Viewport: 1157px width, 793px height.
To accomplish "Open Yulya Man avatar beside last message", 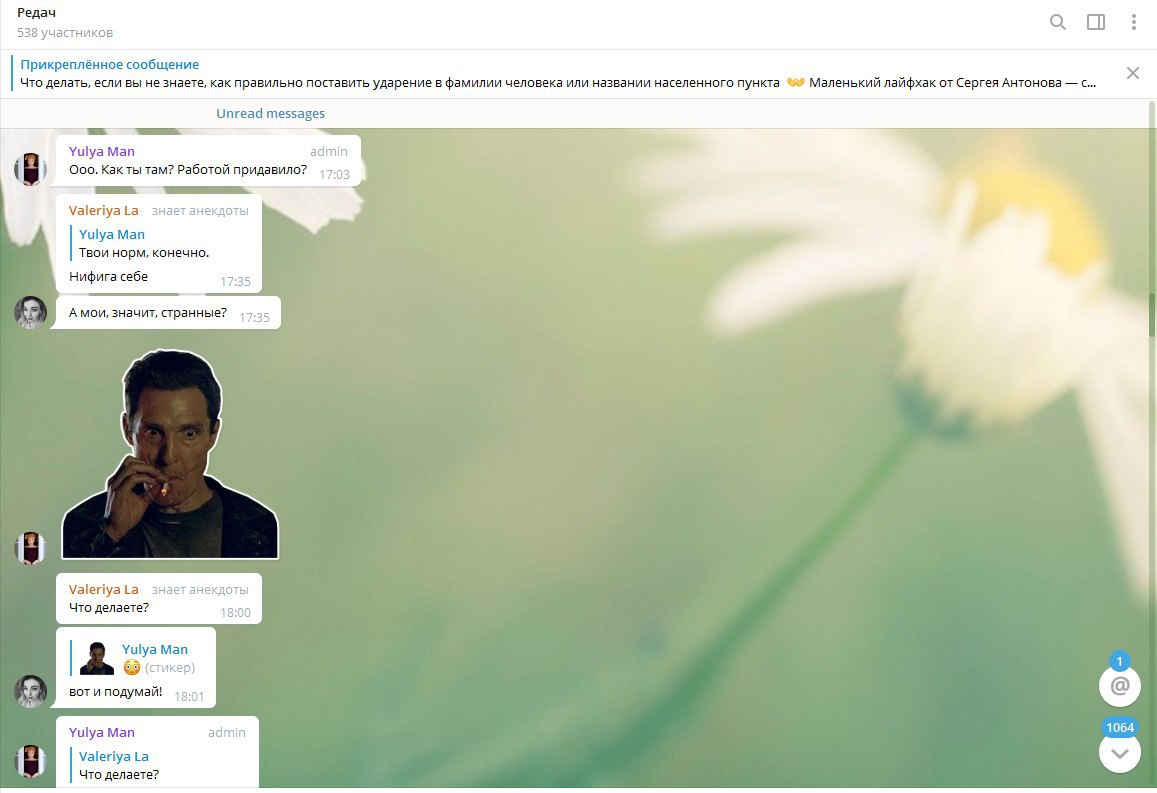I will (x=30, y=761).
